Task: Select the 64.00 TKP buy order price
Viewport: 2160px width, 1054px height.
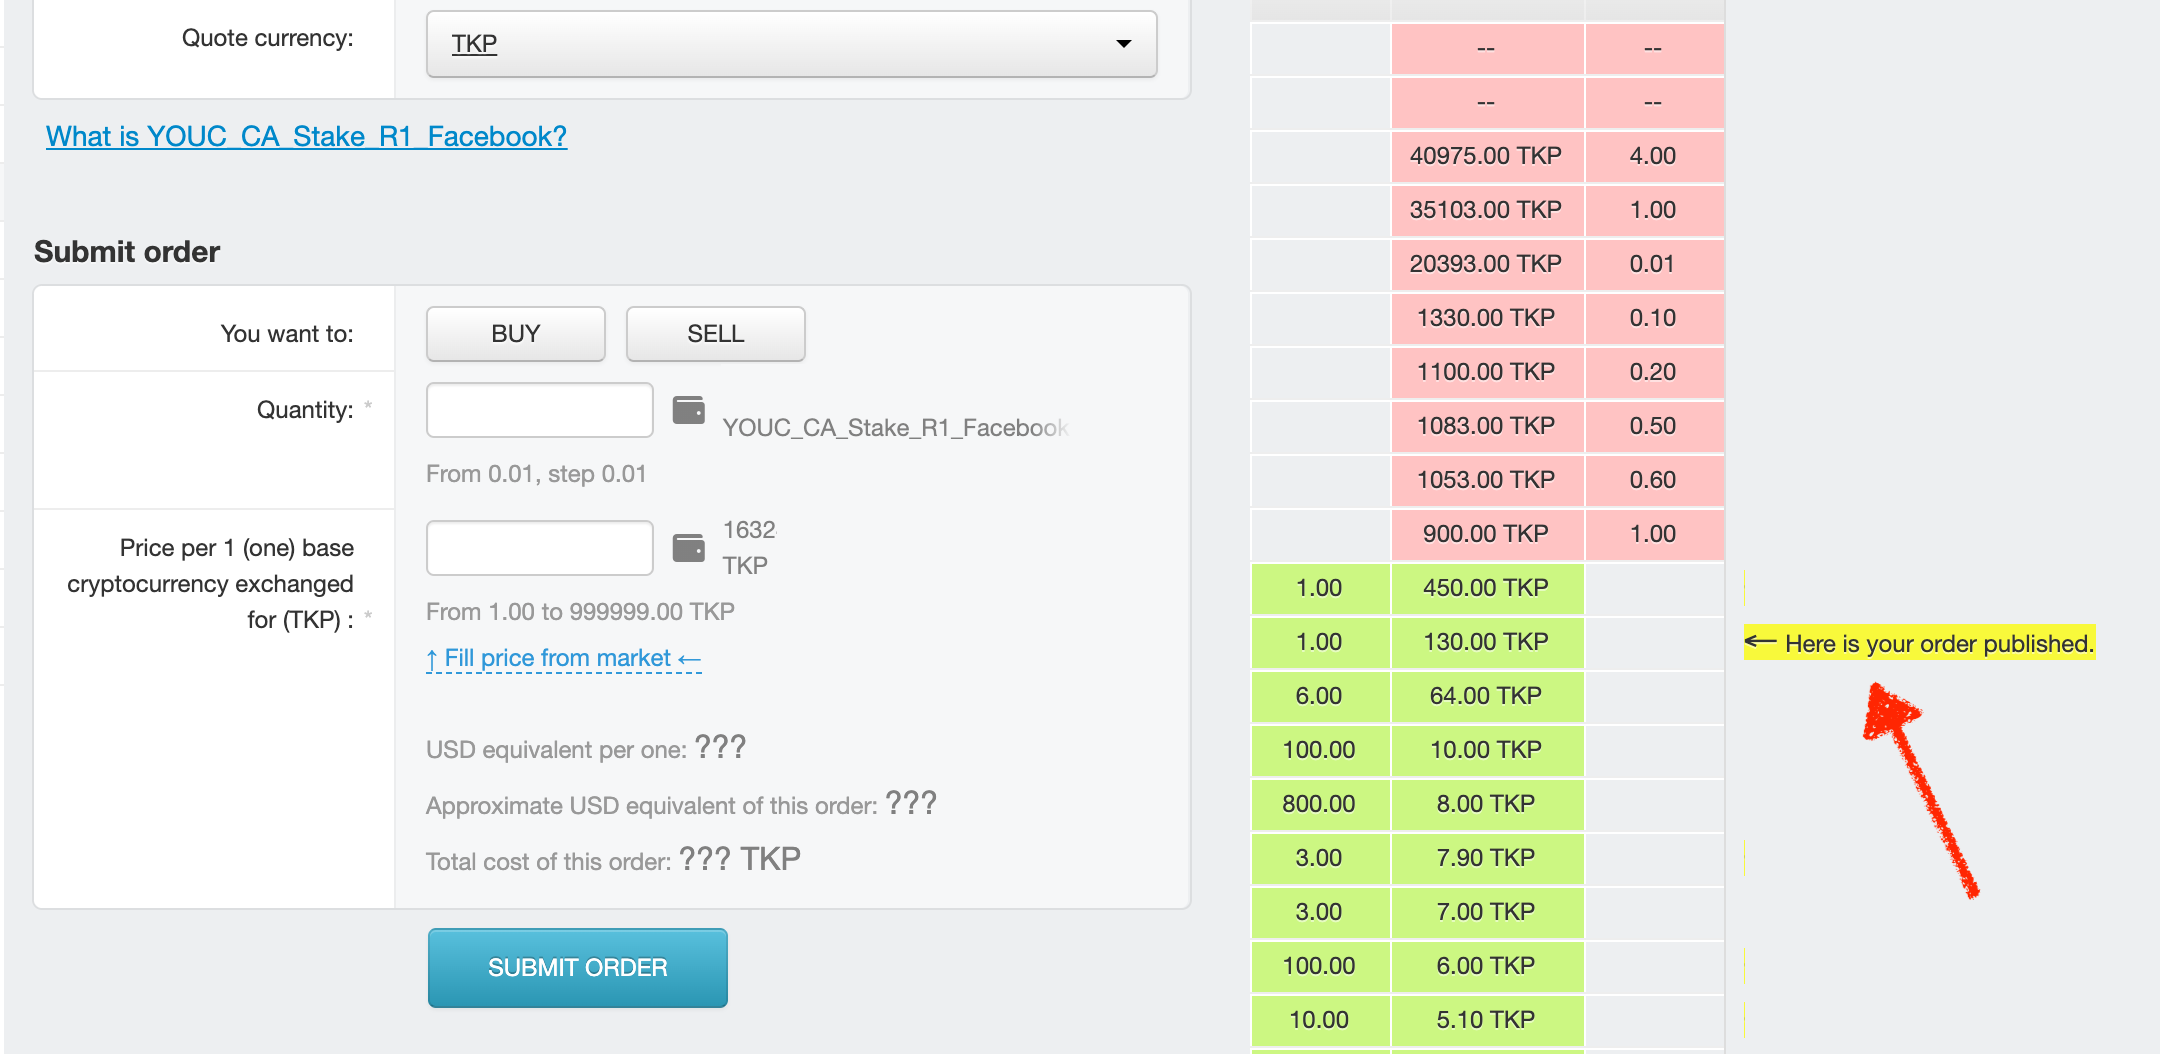Action: click(x=1486, y=696)
